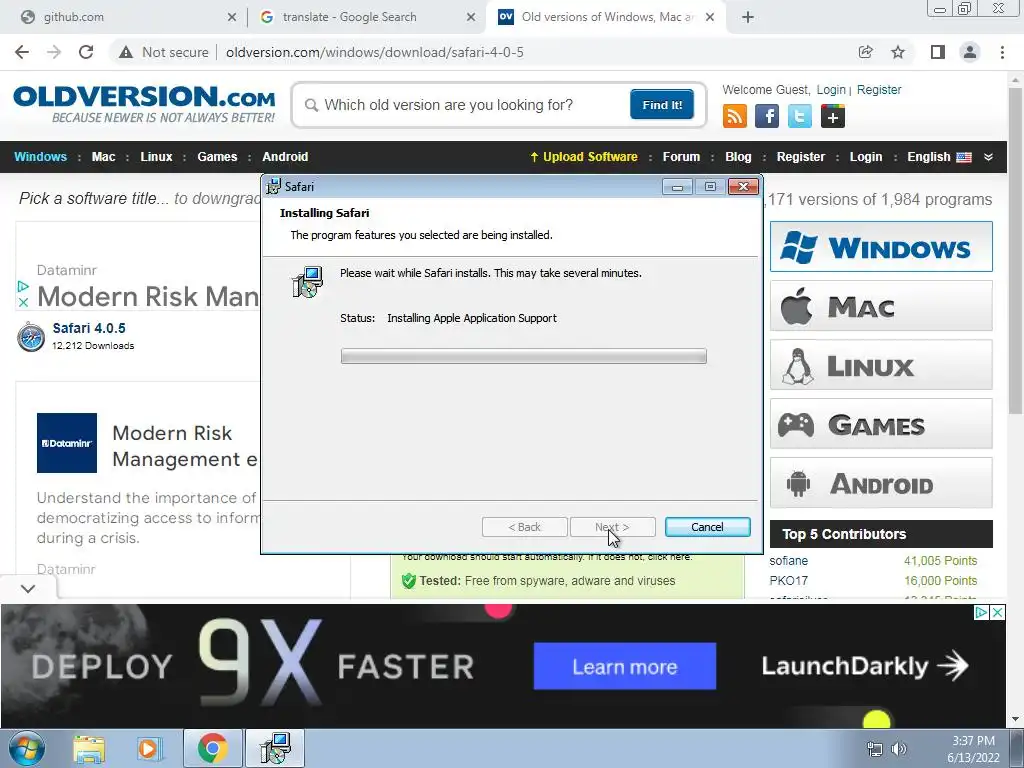
Task: Open the Windows Start button
Action: tap(27, 748)
